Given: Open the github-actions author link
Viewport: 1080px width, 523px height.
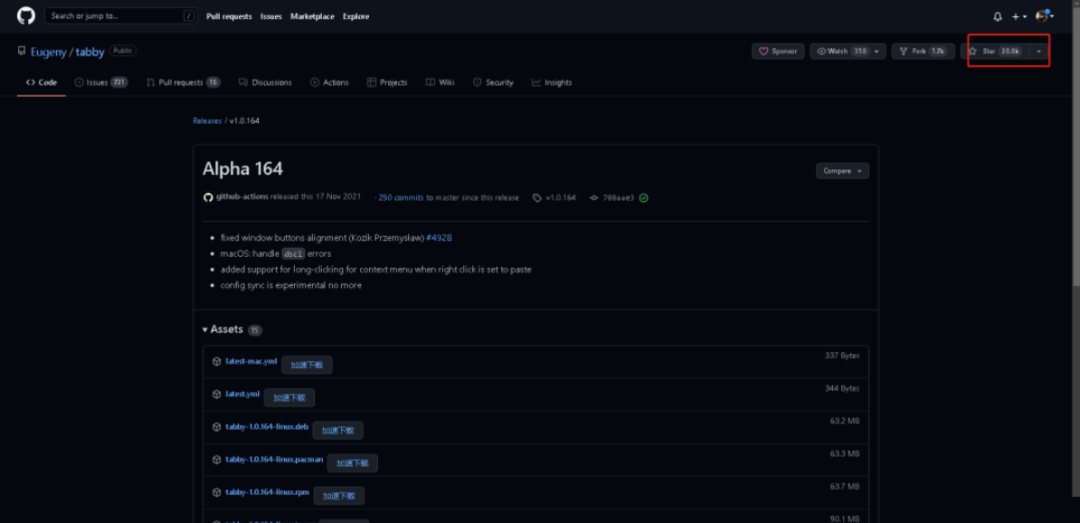Looking at the screenshot, I should pyautogui.click(x=242, y=197).
